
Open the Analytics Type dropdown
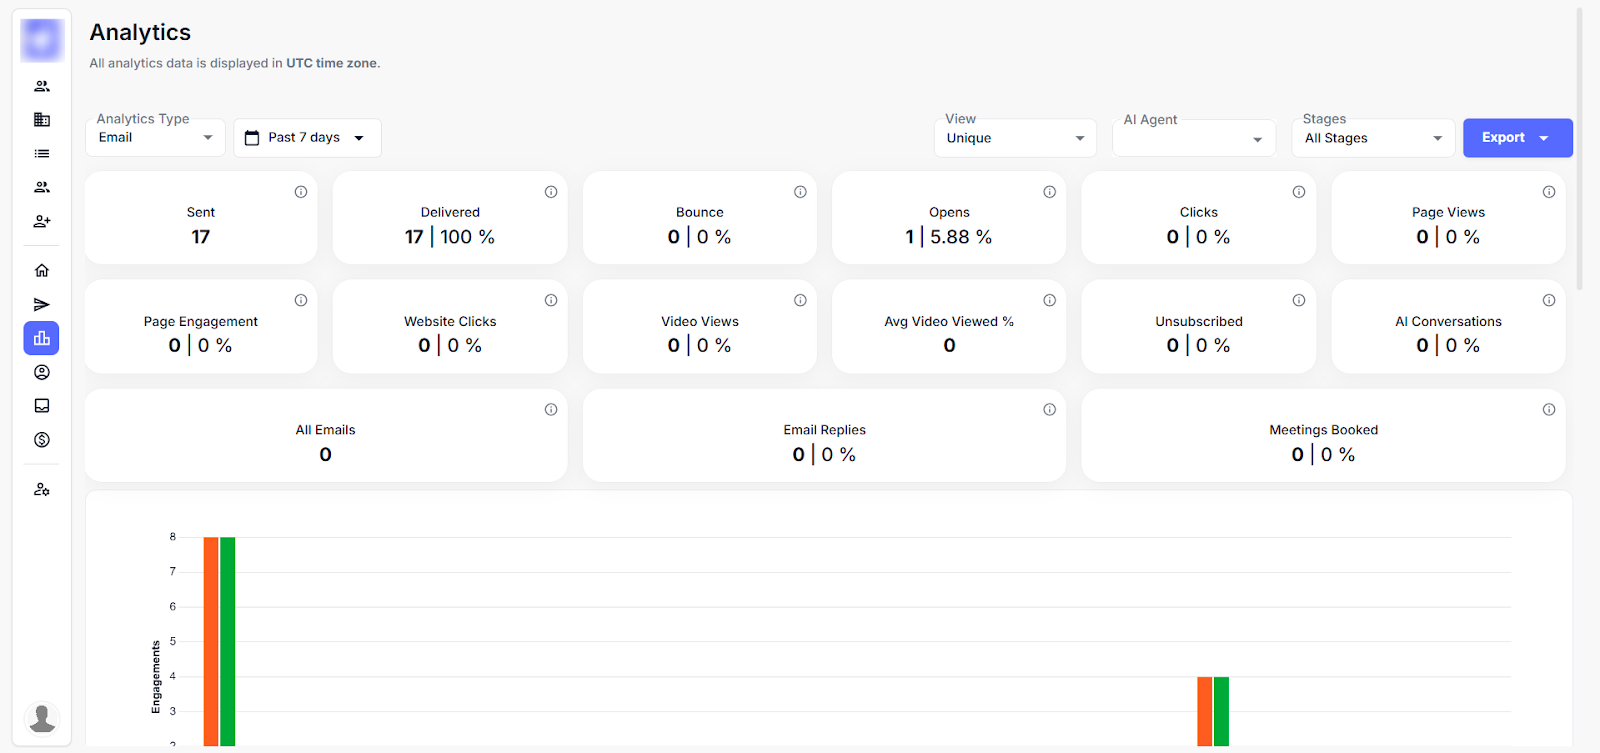pyautogui.click(x=155, y=138)
